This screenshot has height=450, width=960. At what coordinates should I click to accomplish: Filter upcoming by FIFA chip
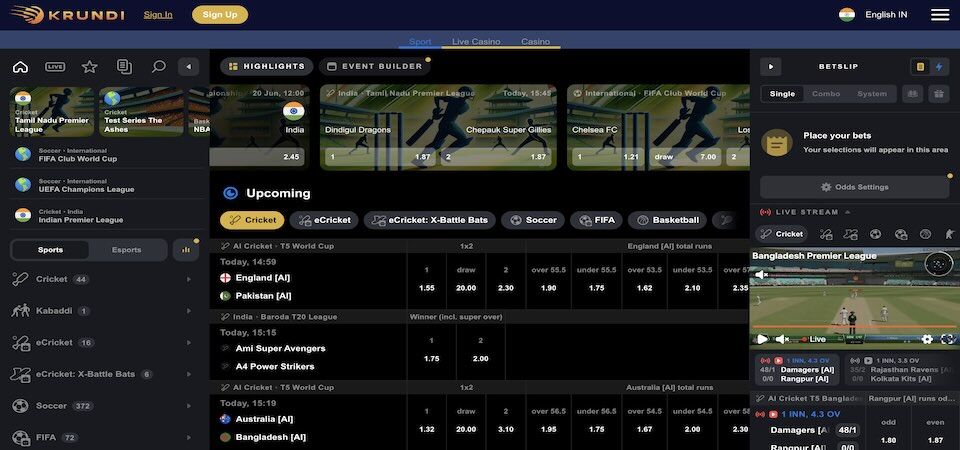[x=596, y=220]
